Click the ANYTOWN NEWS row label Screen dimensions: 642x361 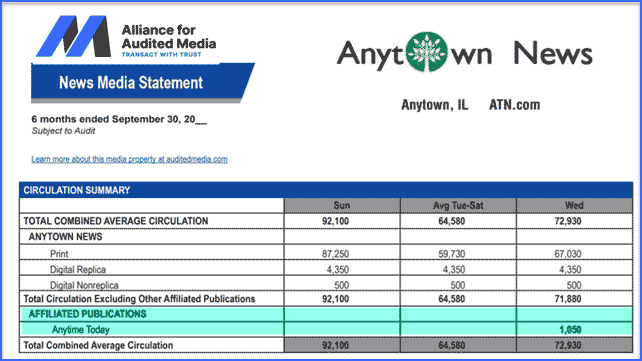[66, 237]
